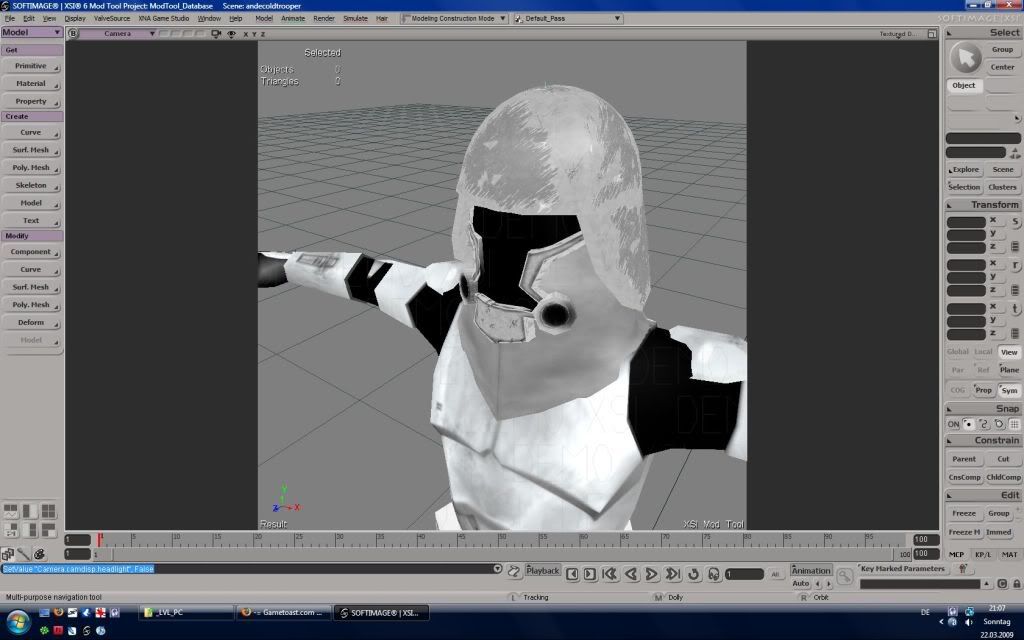Click the red playhead marker at frame 1
This screenshot has height=640, width=1024.
[x=99, y=539]
